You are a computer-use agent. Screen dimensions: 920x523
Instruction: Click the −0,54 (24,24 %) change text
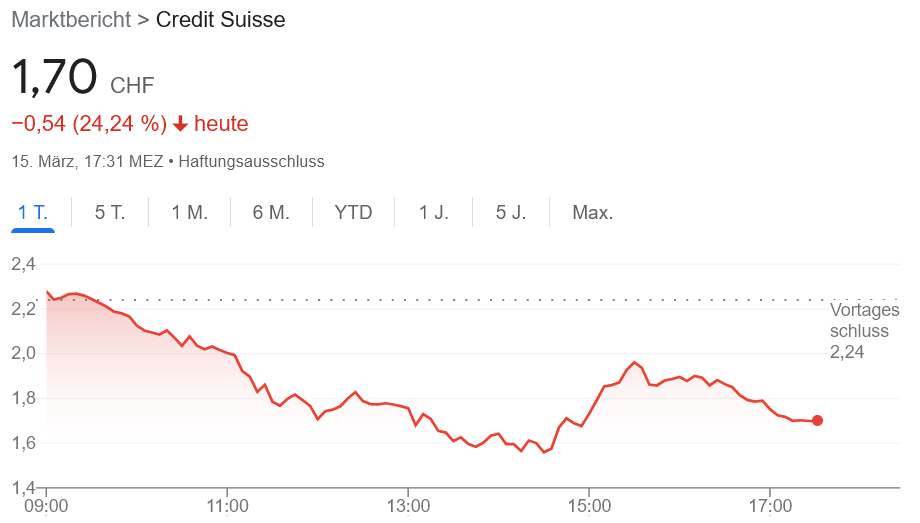point(89,124)
